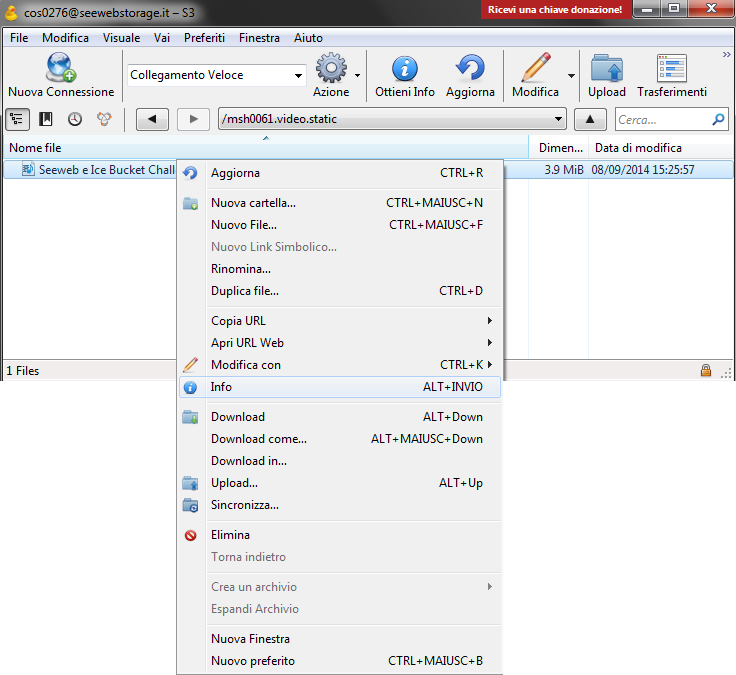Screen dimensions: 736x675
Task: Expand the toolbar overflow chevron
Action: [x=727, y=54]
